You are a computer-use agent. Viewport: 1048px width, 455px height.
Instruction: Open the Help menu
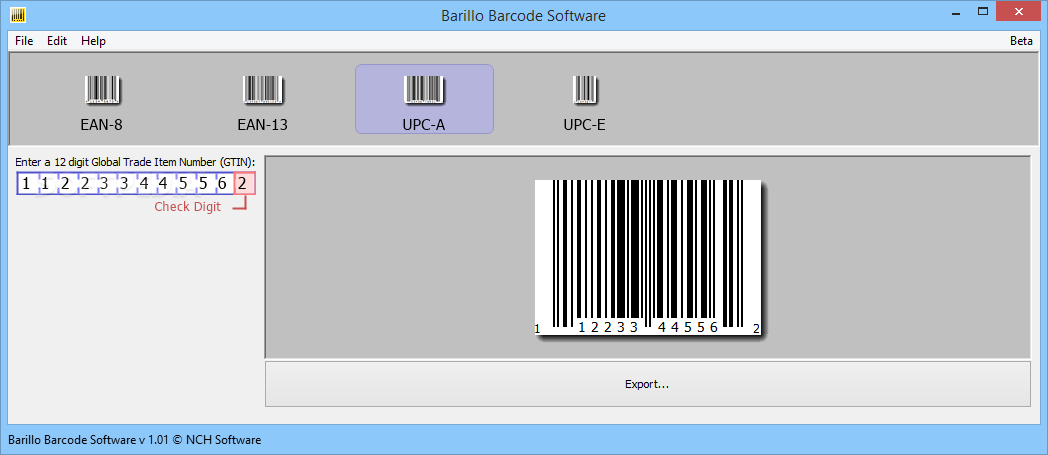click(94, 41)
